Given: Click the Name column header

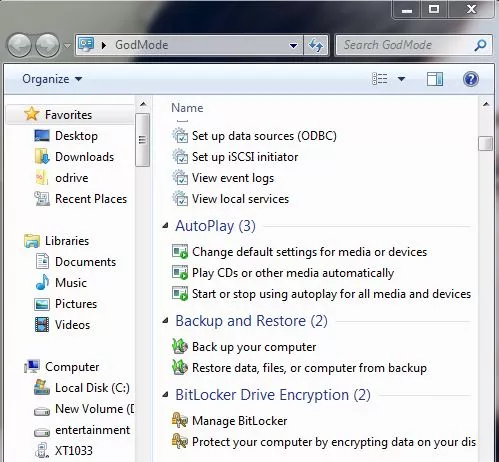Looking at the screenshot, I should coord(187,108).
